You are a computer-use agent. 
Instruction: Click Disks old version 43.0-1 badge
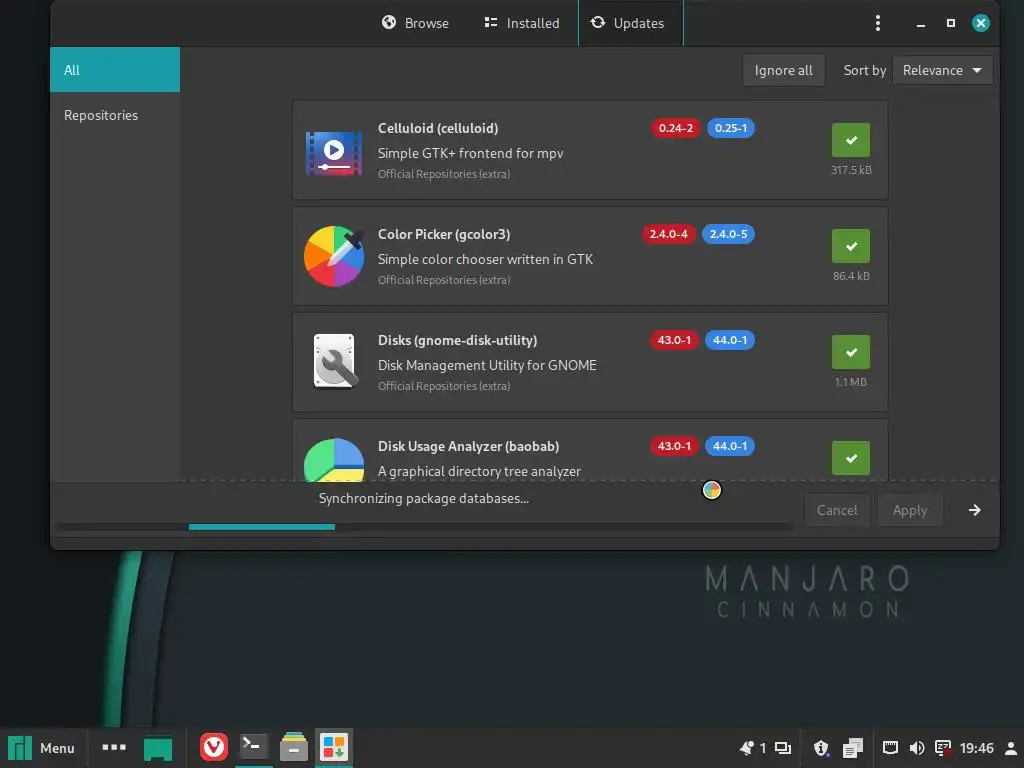point(674,340)
